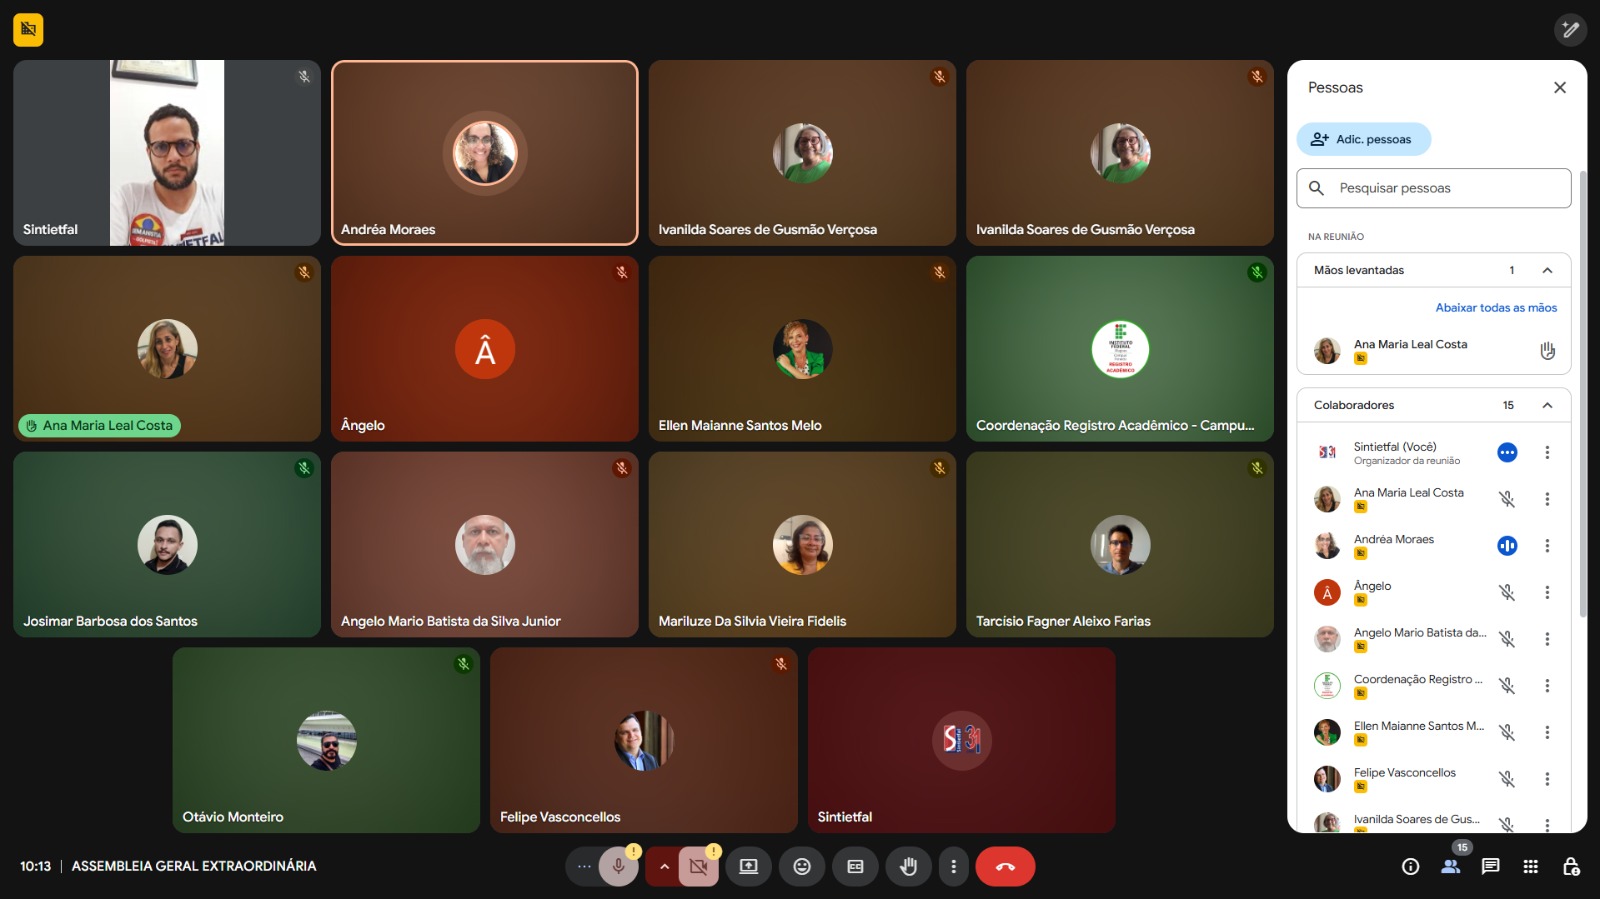The height and width of the screenshot is (899, 1600).
Task: Open more options menu for Andréa Moraes
Action: [x=1547, y=546]
